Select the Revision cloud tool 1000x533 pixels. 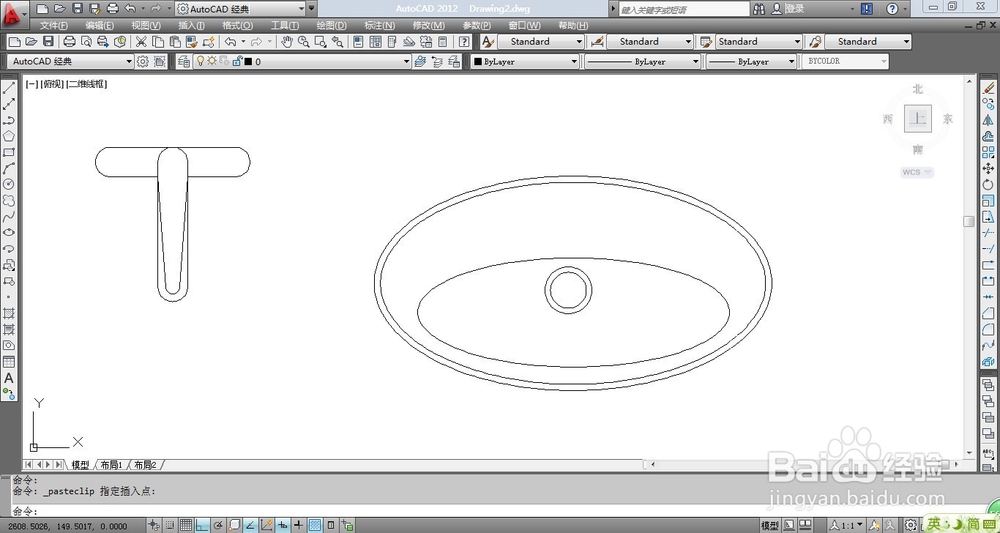[x=9, y=200]
